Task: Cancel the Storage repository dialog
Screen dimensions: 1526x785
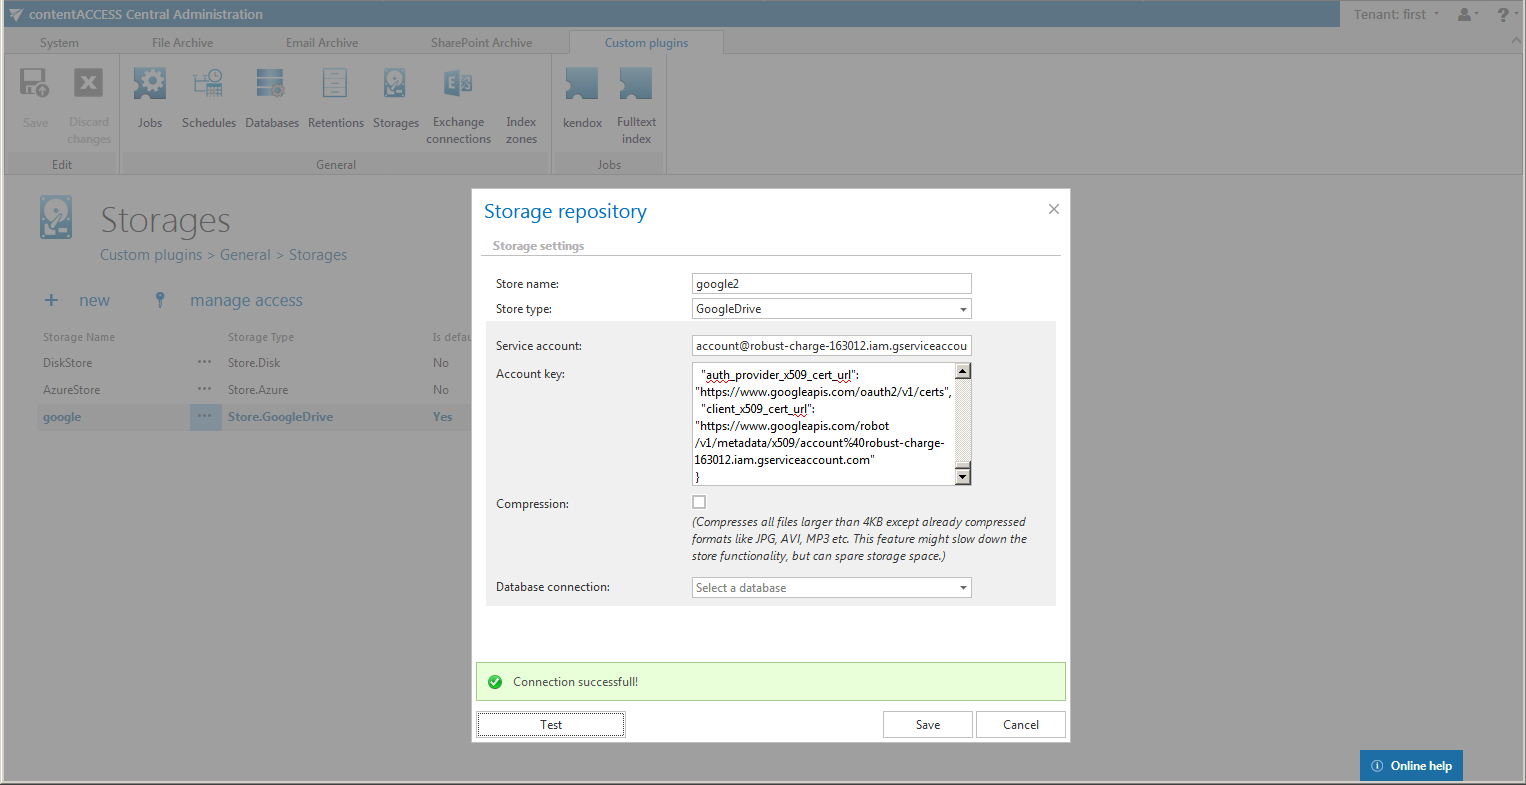Action: click(x=1020, y=725)
